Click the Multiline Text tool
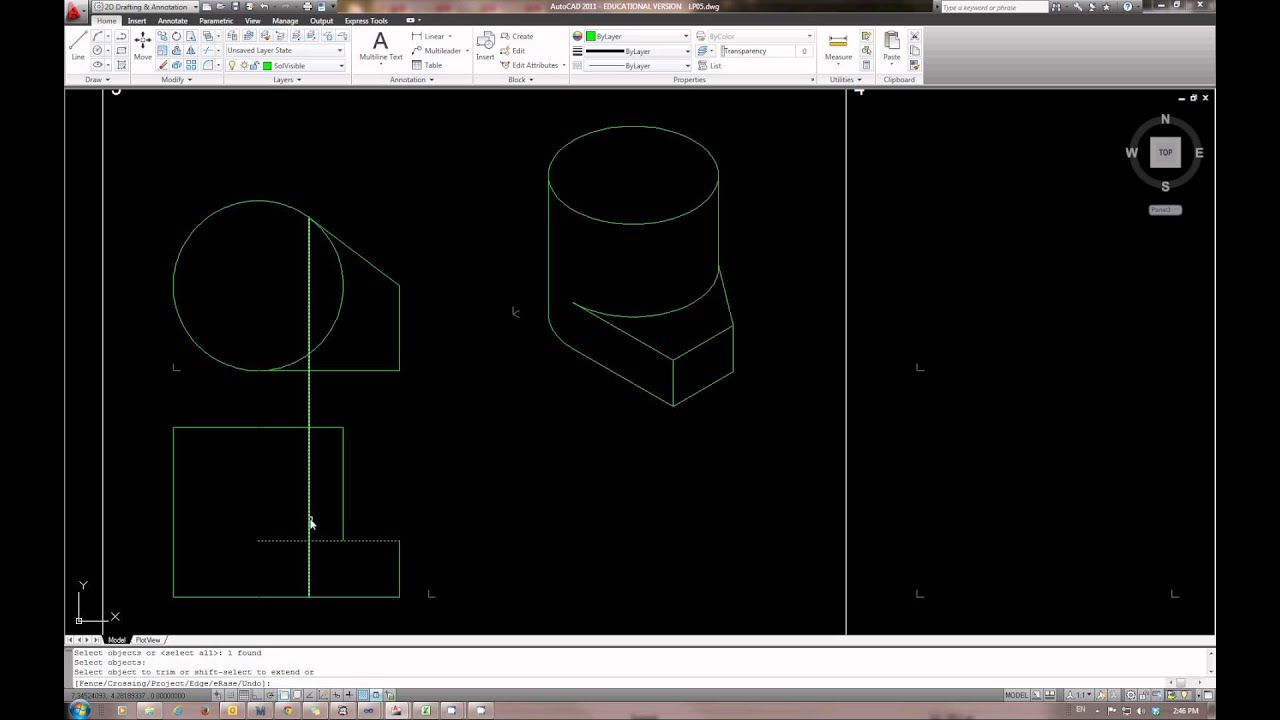This screenshot has width=1280, height=720. [x=380, y=46]
